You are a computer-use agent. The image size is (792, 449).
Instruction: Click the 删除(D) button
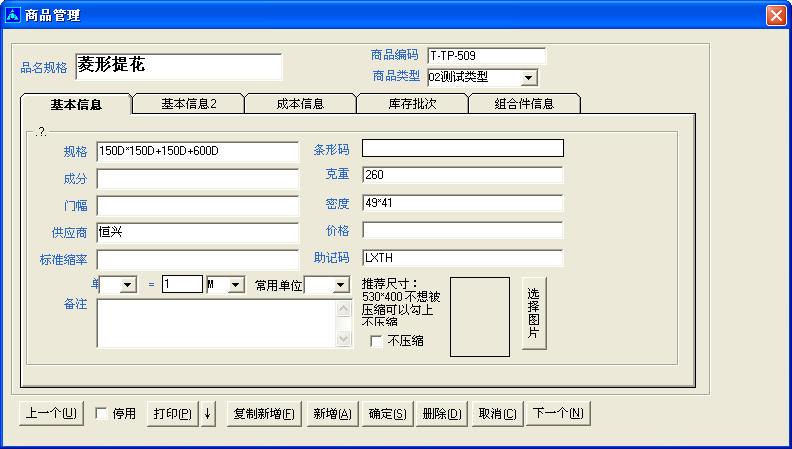pyautogui.click(x=442, y=414)
